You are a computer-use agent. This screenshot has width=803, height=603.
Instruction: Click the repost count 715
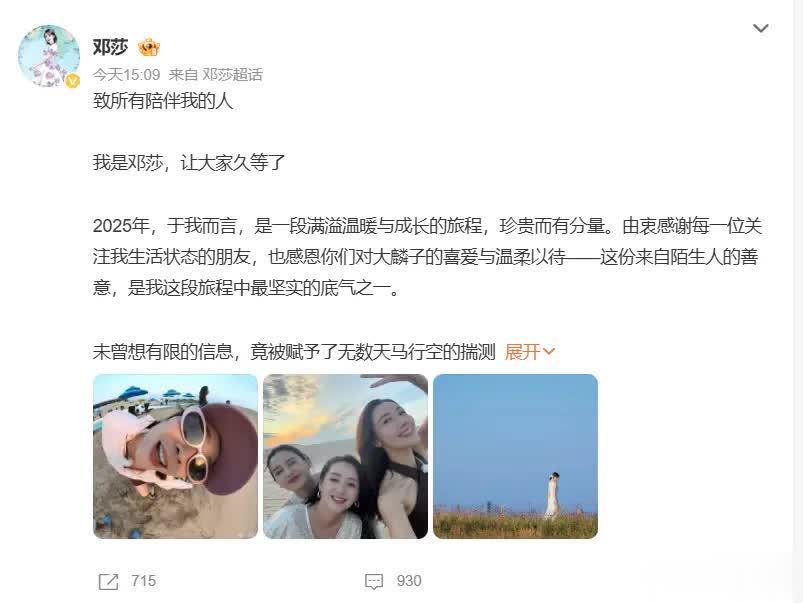tap(143, 581)
